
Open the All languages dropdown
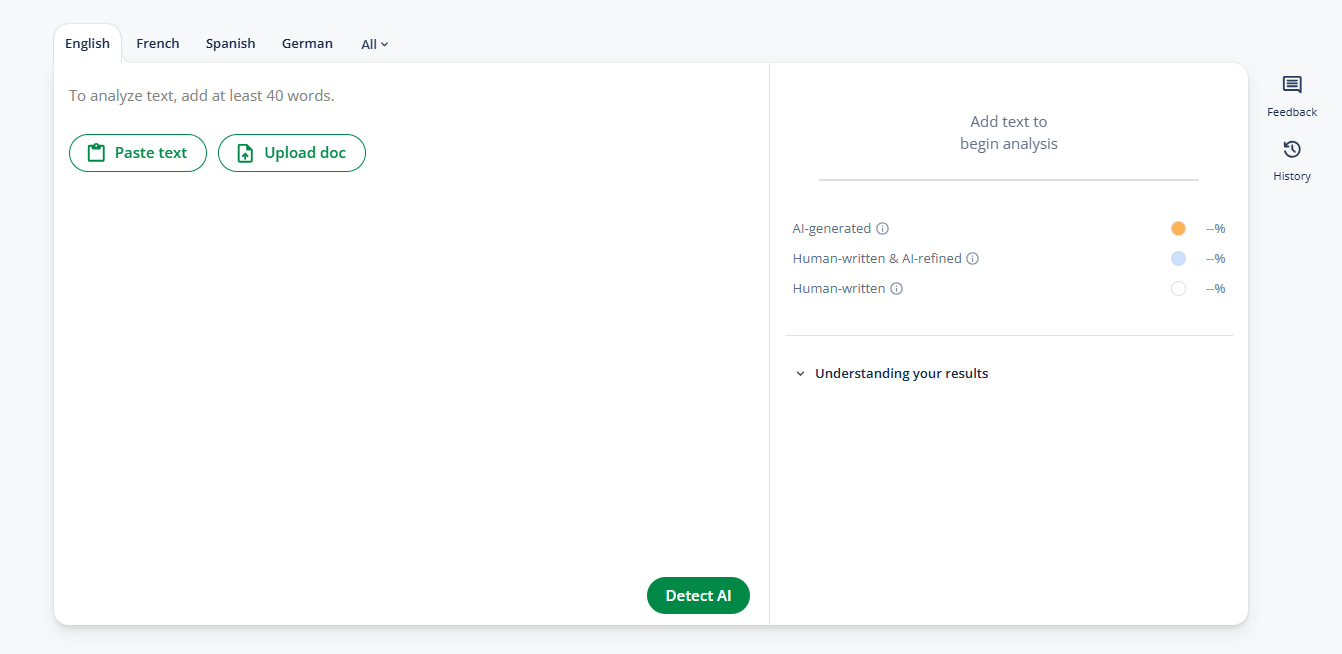[373, 43]
